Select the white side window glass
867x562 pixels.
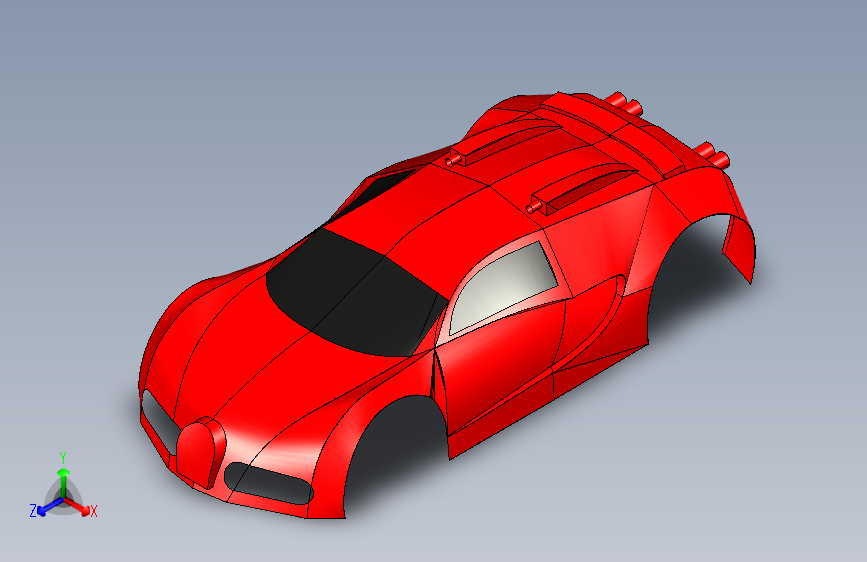tap(502, 288)
